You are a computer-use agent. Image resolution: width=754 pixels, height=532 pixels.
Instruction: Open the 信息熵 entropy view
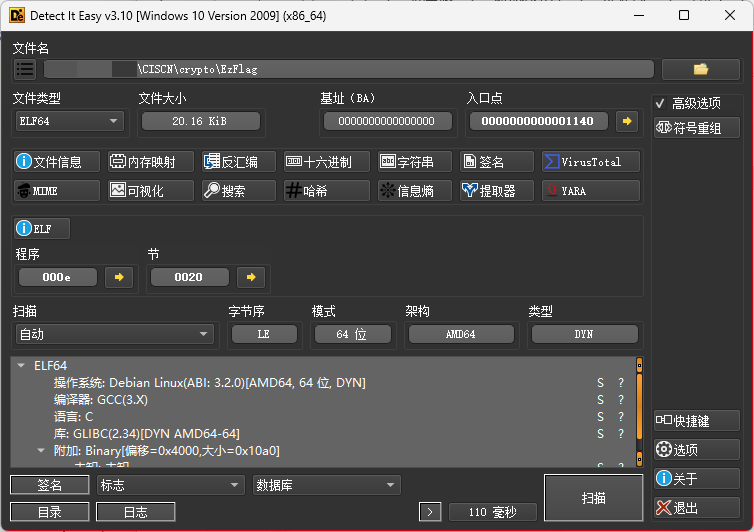[x=415, y=191]
